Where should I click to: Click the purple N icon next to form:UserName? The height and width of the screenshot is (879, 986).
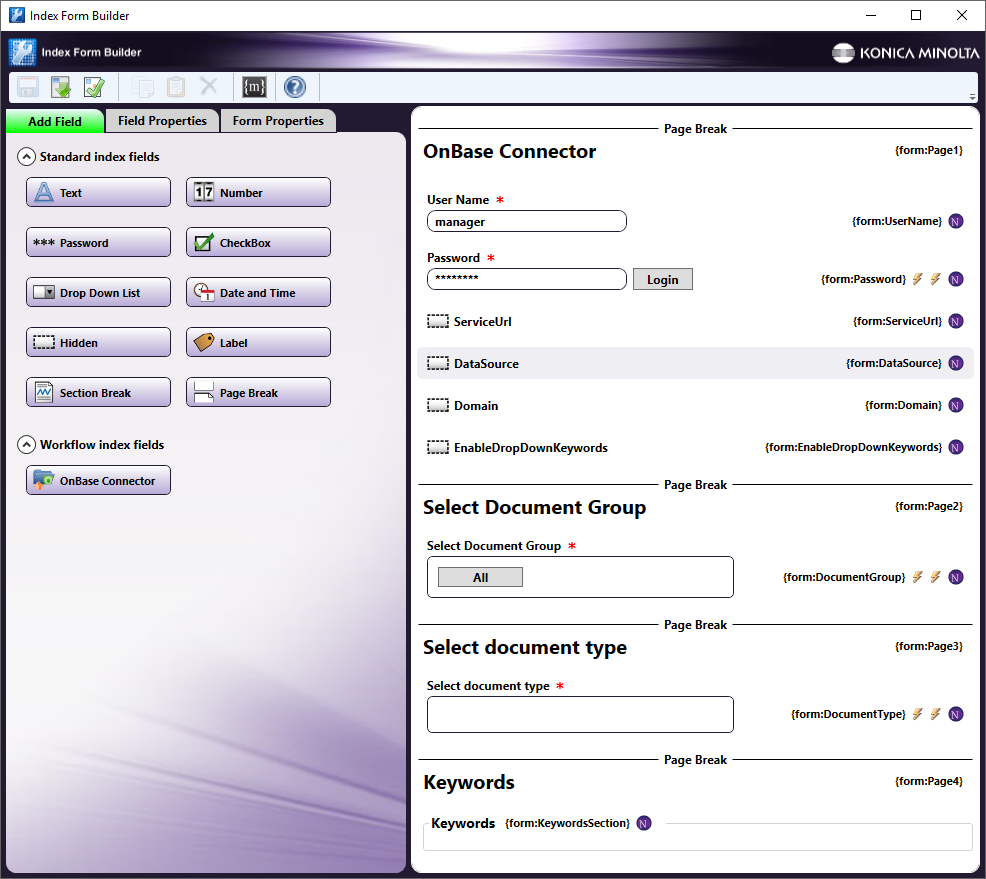pyautogui.click(x=956, y=221)
